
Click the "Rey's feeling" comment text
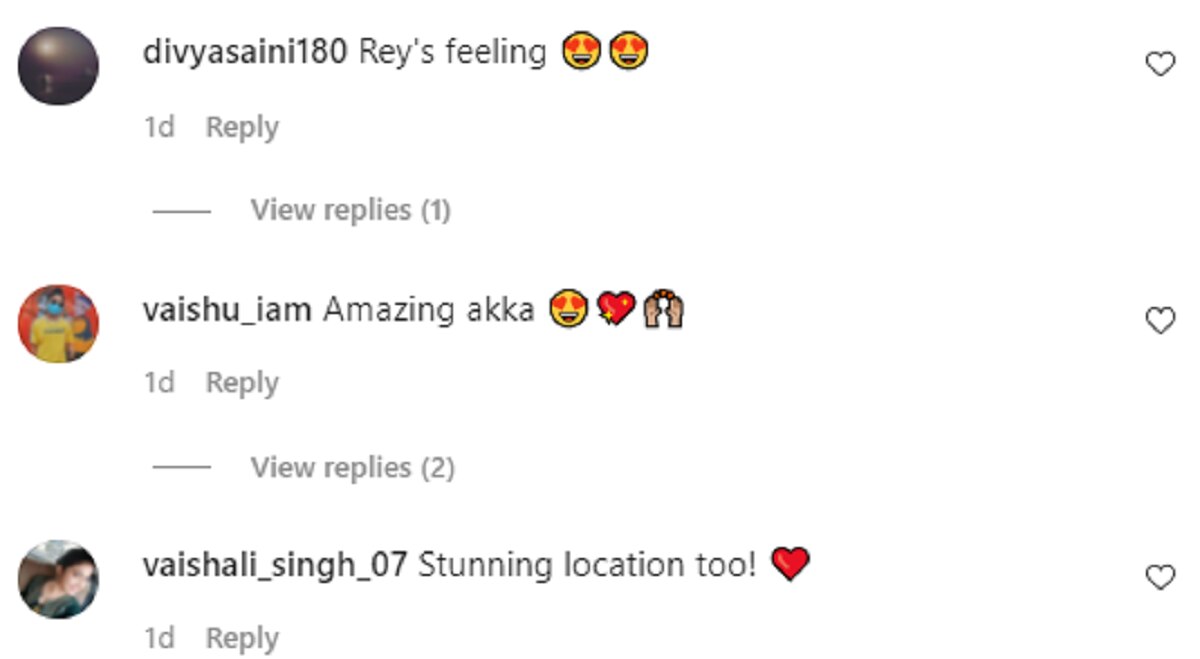[x=452, y=52]
